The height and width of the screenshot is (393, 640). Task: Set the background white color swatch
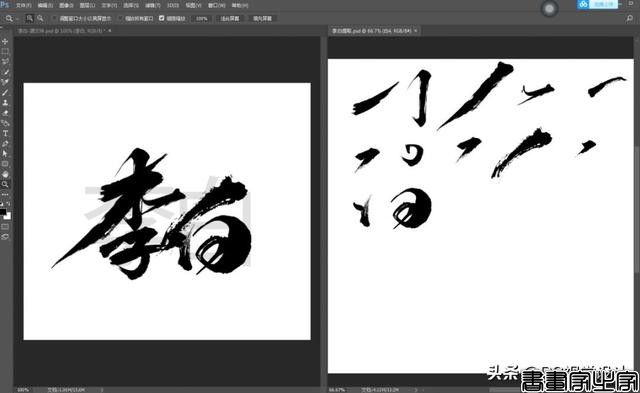coord(8,217)
